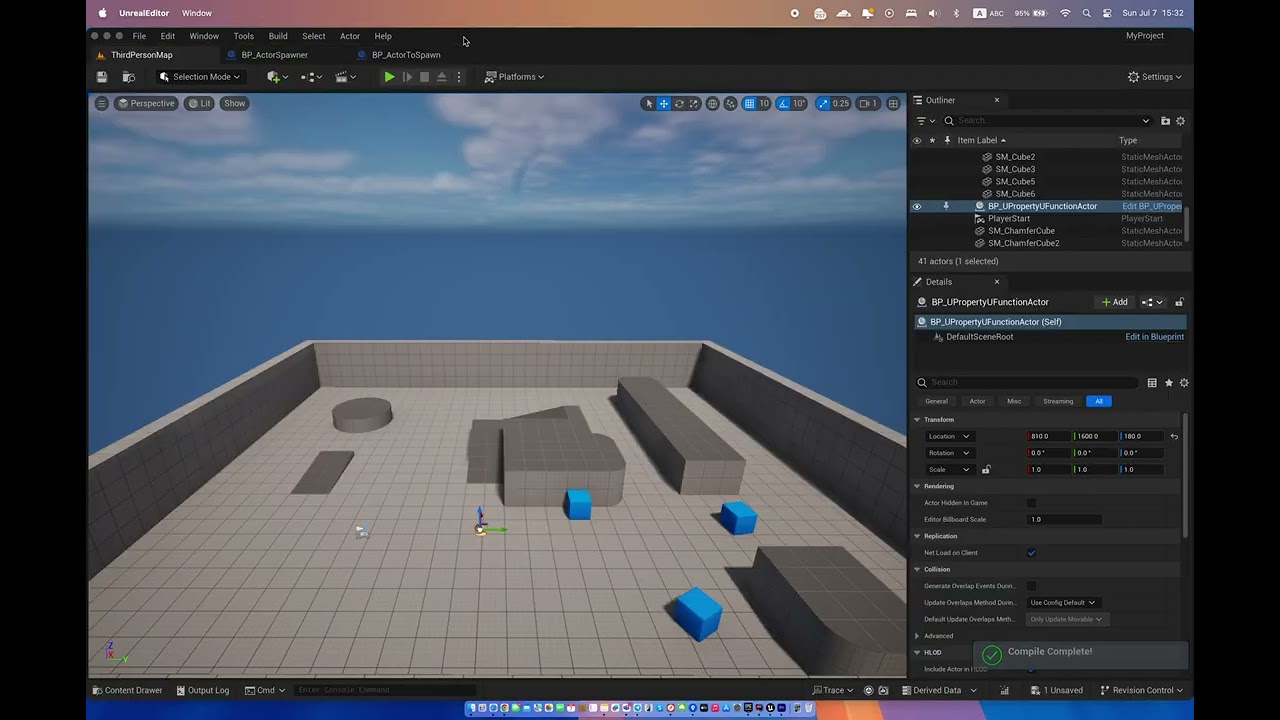Toggle the Details panel lock icon
Screen dimensions: 1280x720
point(1179,302)
